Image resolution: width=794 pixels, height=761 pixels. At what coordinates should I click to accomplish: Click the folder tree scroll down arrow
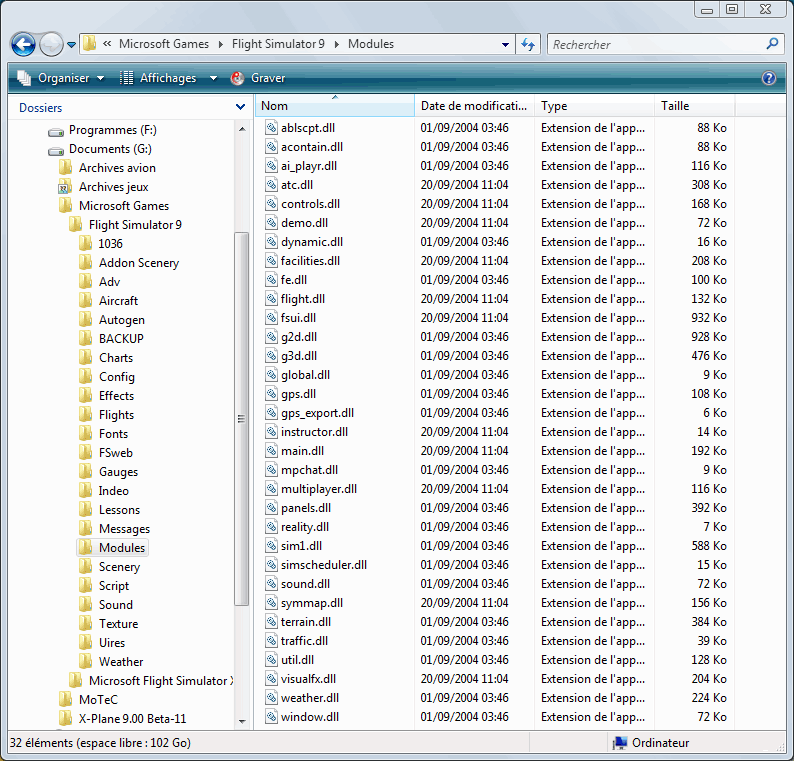(x=241, y=720)
